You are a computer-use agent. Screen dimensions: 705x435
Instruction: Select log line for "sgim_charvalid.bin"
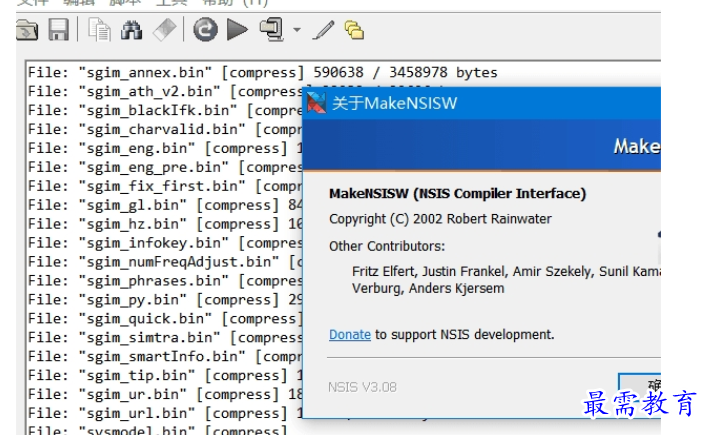[x=165, y=129]
